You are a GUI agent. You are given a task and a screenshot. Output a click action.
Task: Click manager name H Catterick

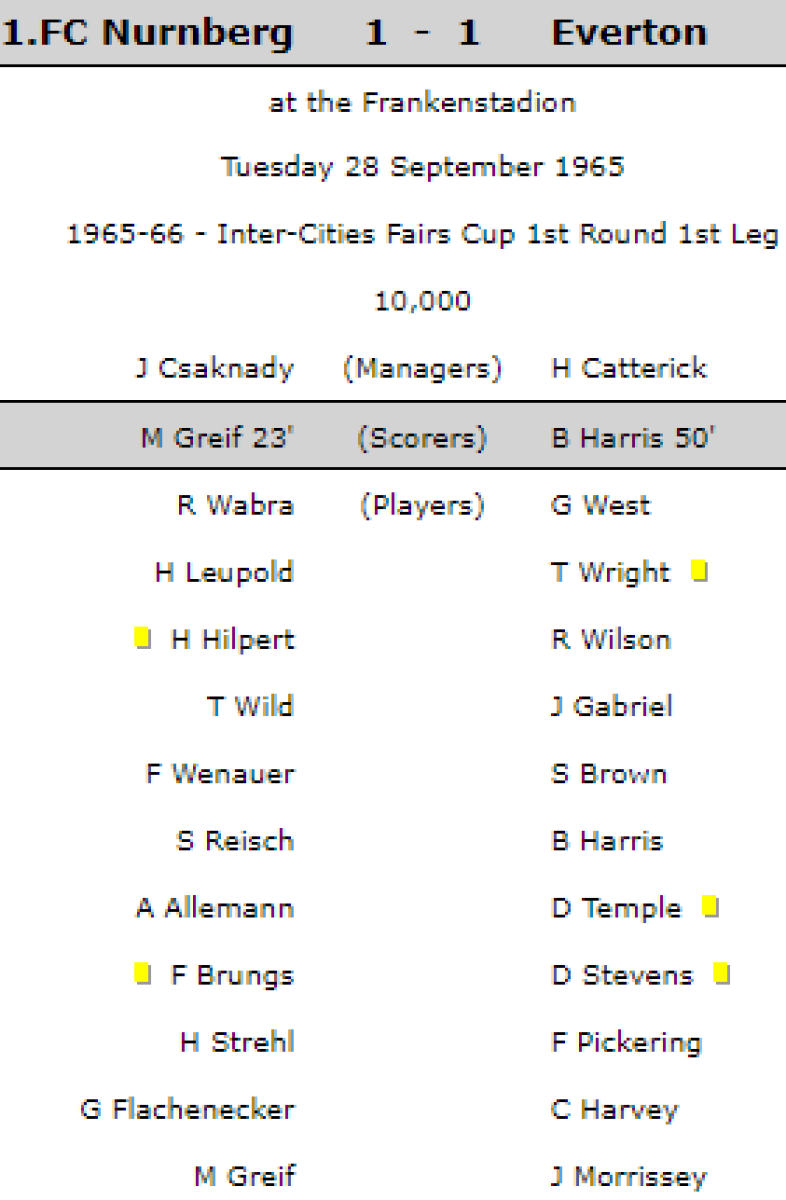pos(629,368)
